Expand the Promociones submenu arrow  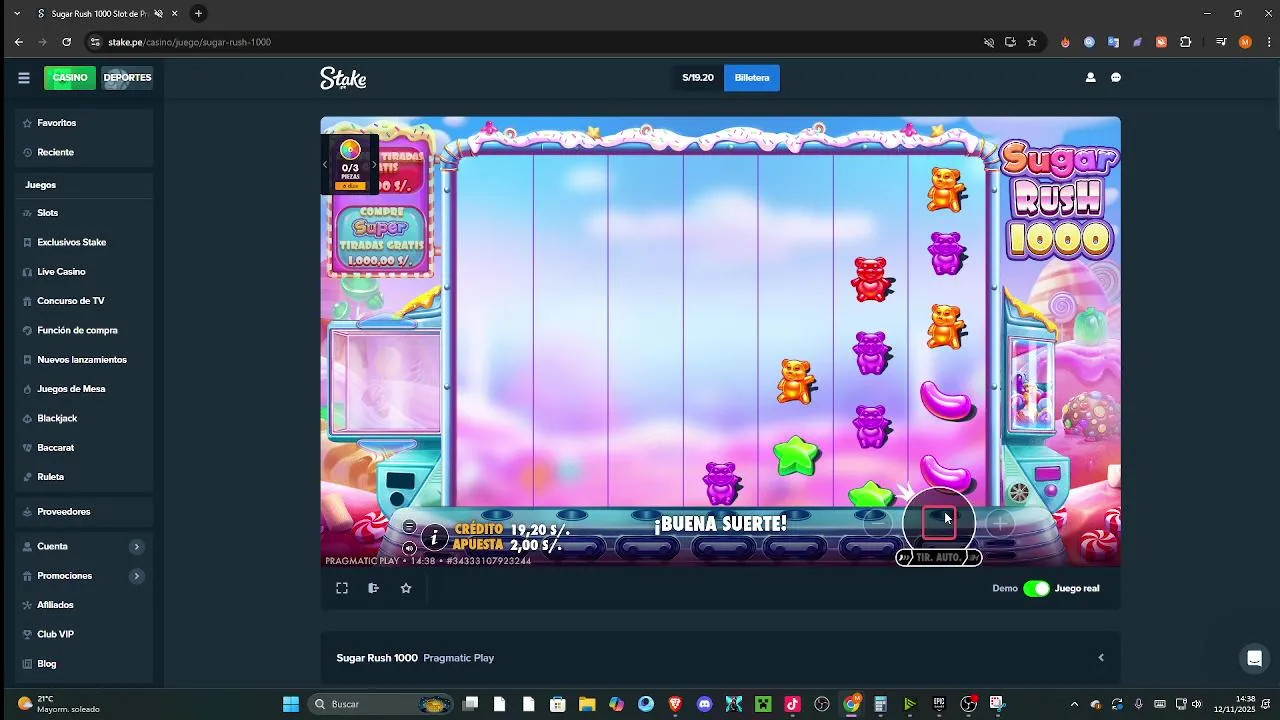click(x=136, y=576)
